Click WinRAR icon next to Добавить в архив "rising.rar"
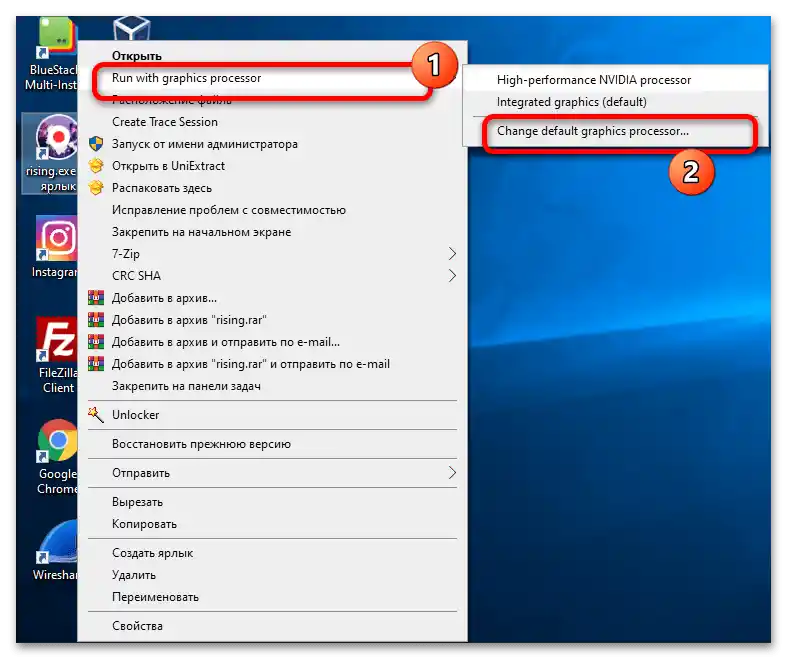 pyautogui.click(x=96, y=320)
